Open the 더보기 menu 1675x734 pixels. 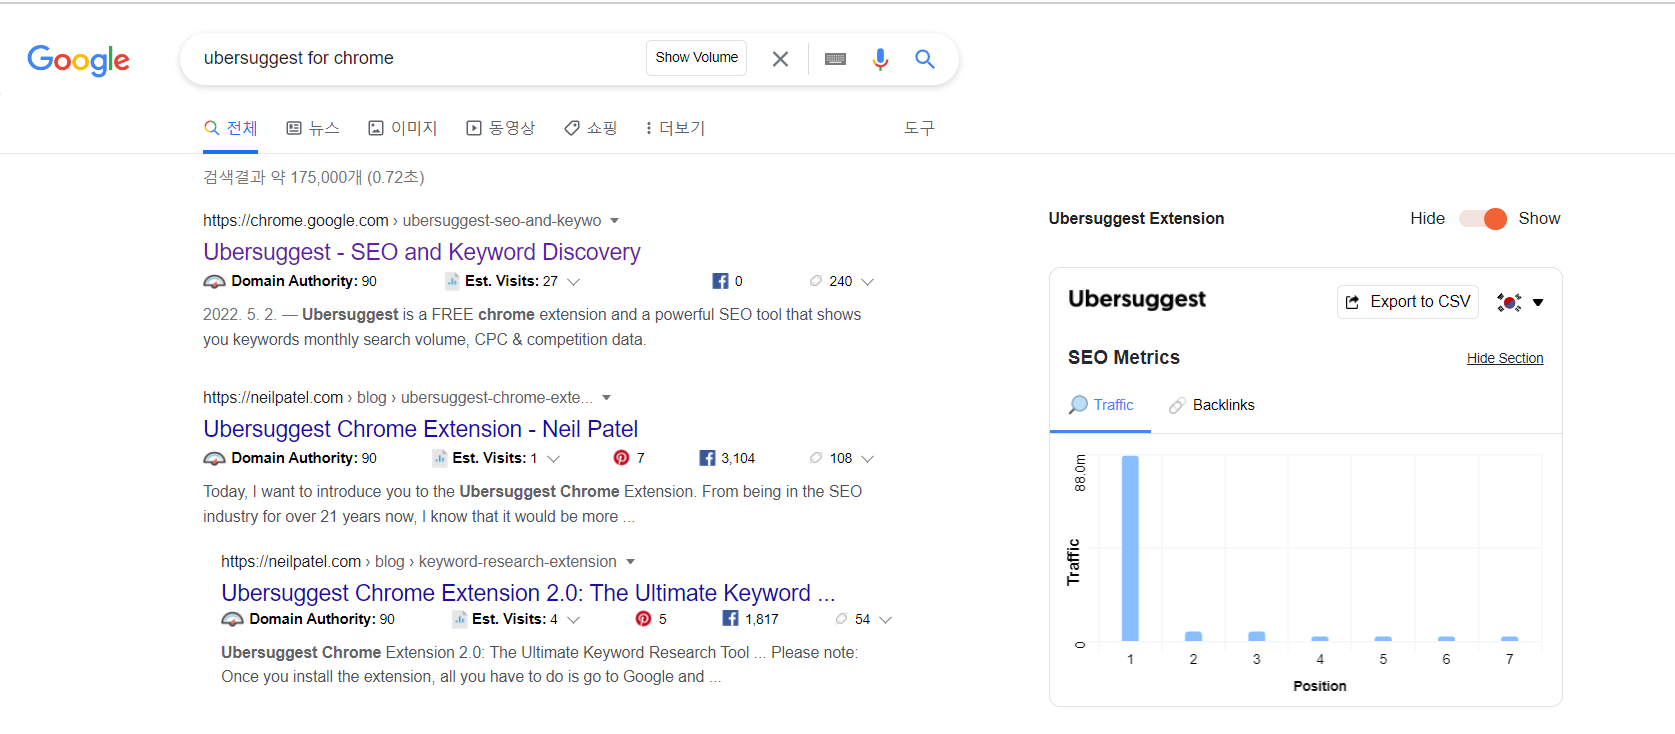point(676,128)
